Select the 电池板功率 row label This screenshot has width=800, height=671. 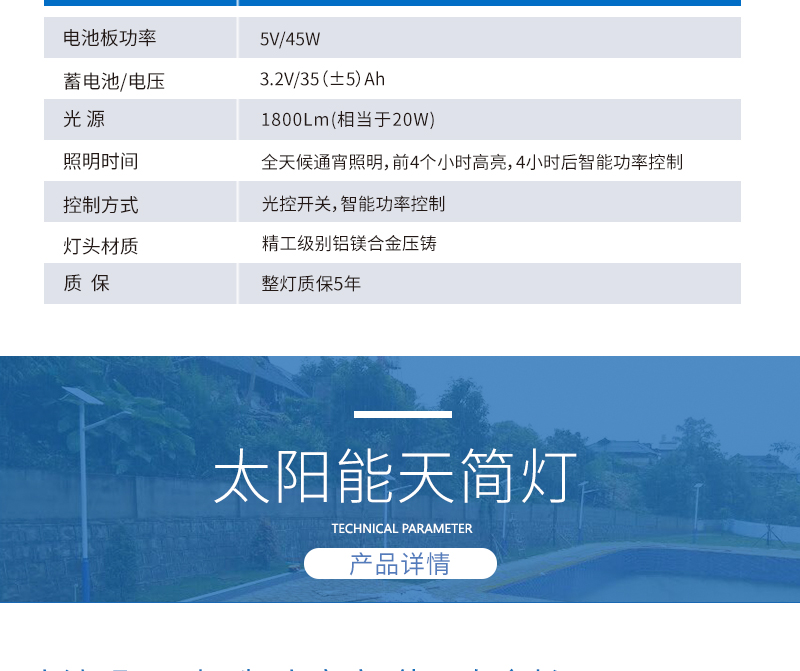pyautogui.click(x=110, y=38)
